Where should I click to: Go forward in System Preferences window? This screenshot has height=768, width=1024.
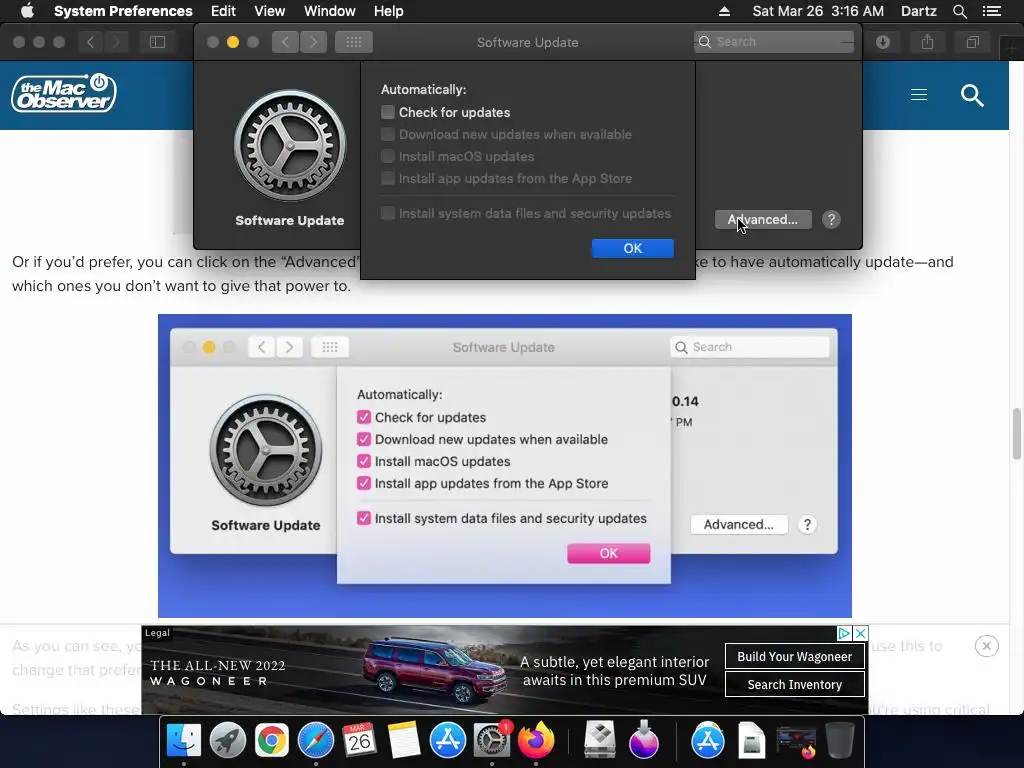(313, 42)
